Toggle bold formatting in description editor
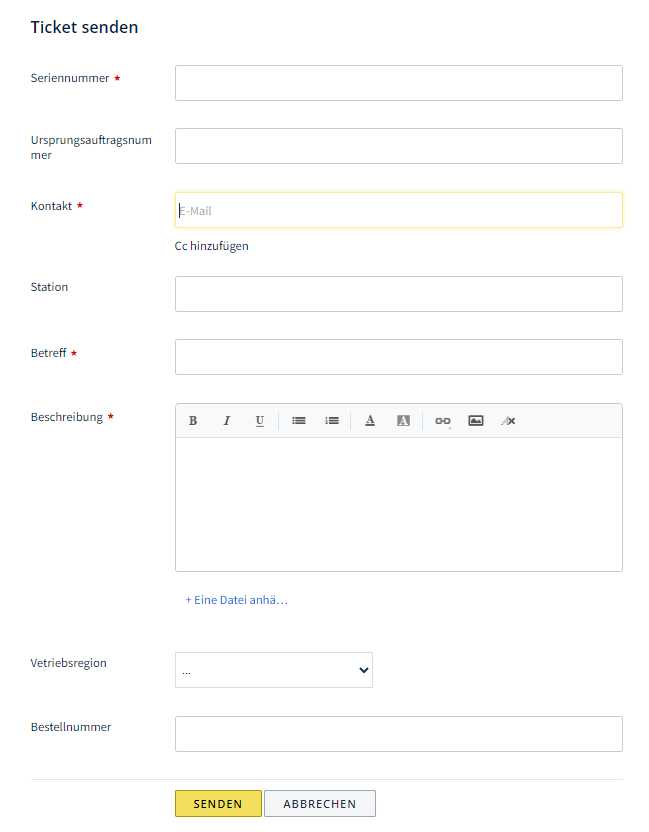Screen dimensions: 649x832 (193, 421)
